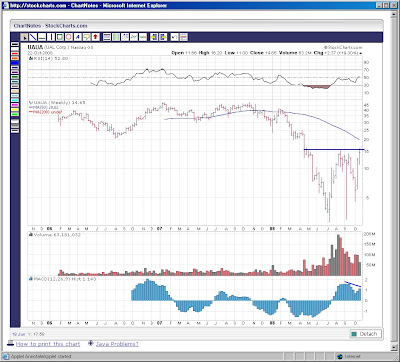This screenshot has width=400, height=362.
Task: Pick the white color swatch
Action: (x=15, y=49)
